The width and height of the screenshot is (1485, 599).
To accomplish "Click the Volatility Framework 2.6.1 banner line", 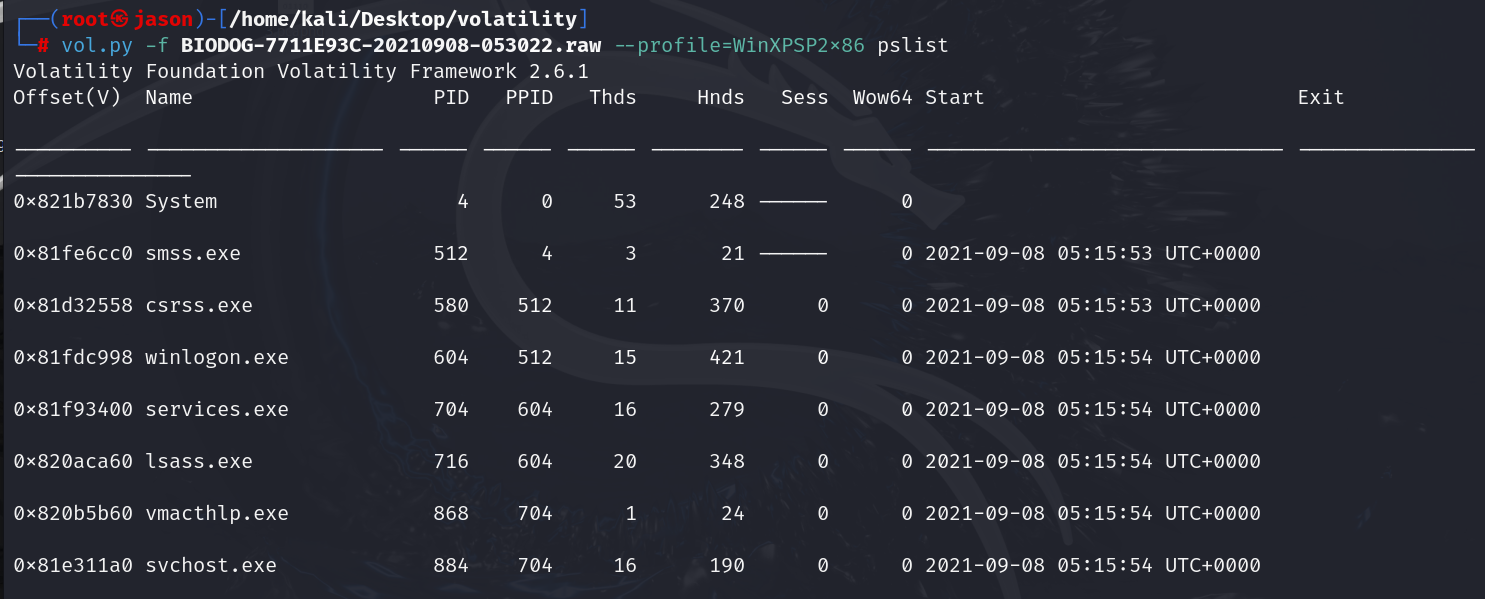I will pos(301,72).
